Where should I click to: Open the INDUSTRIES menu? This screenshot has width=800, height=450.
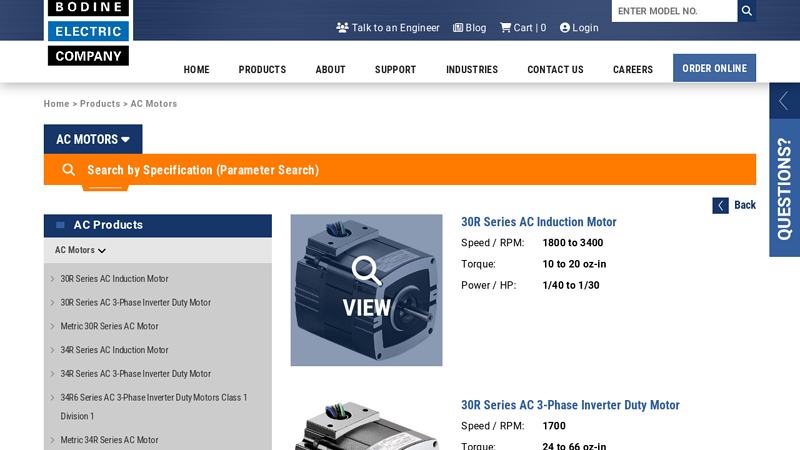point(472,69)
